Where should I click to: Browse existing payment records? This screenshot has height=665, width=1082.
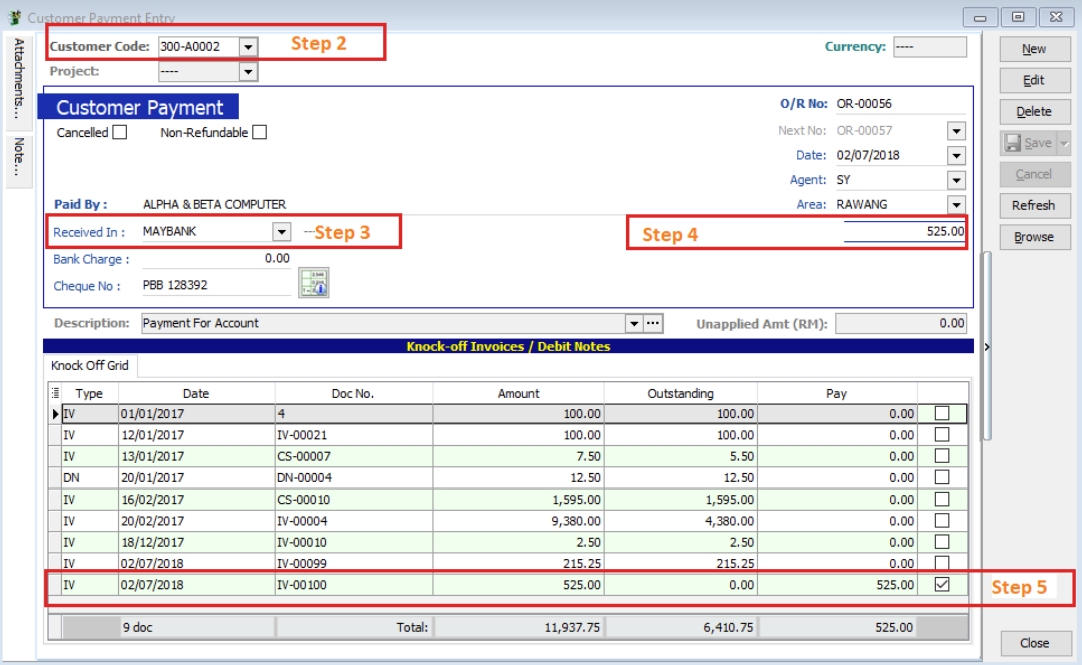[1034, 238]
